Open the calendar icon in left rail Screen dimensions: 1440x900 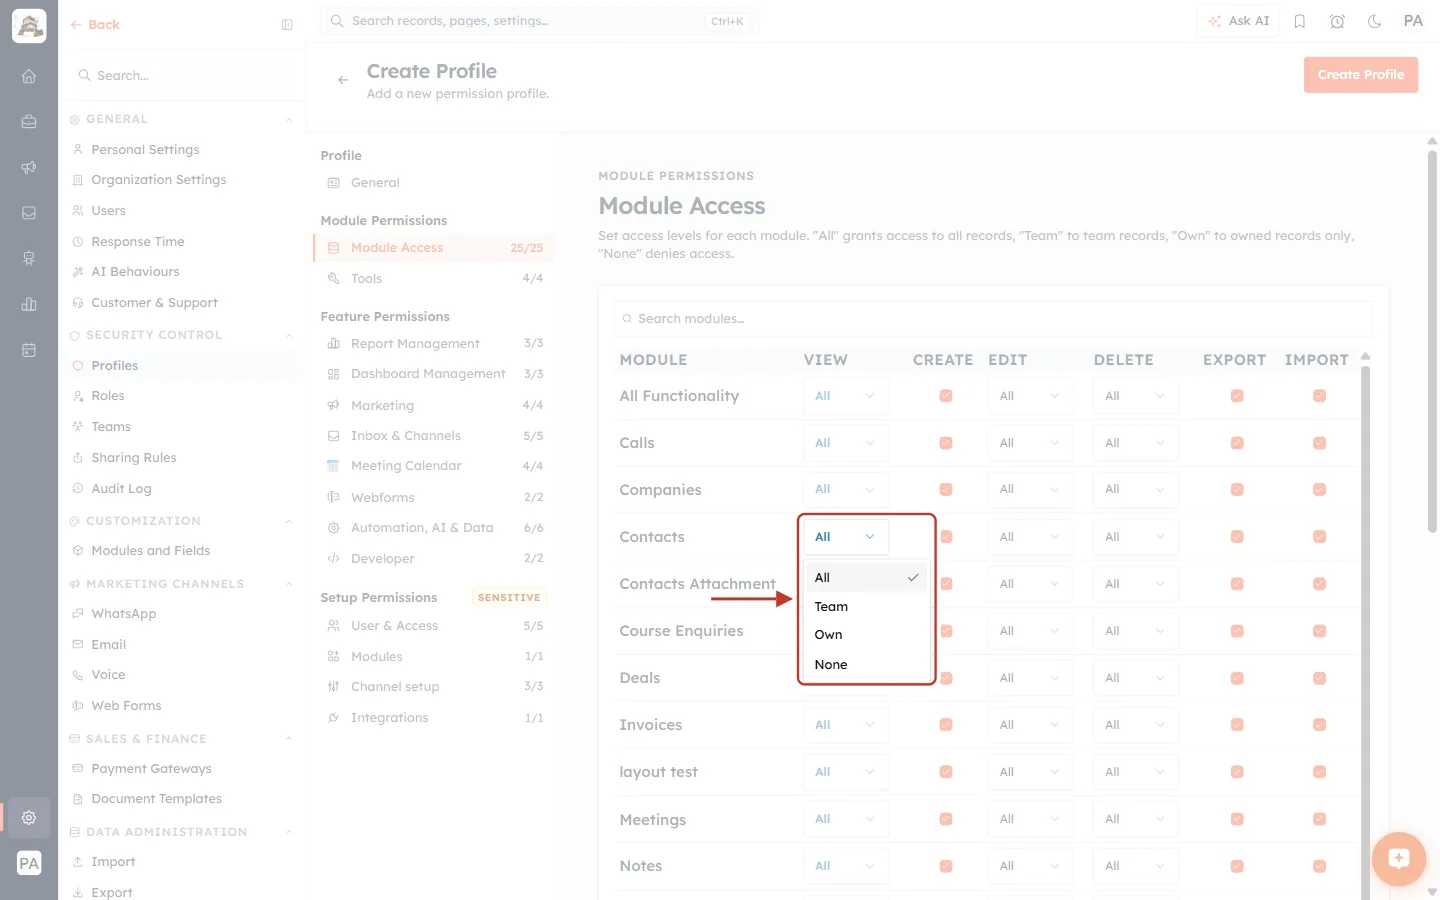point(29,350)
